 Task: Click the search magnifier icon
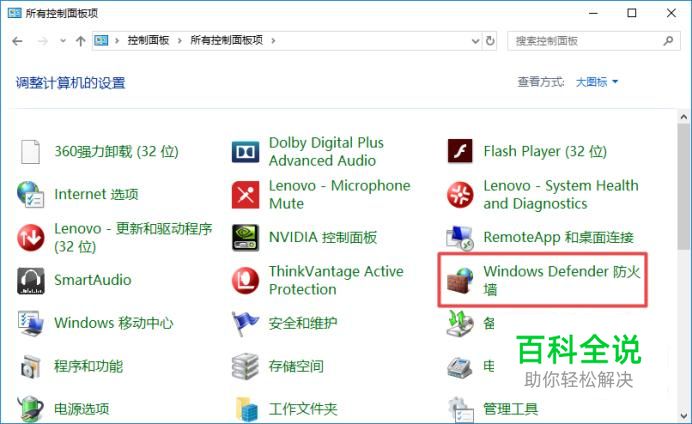pyautogui.click(x=669, y=41)
